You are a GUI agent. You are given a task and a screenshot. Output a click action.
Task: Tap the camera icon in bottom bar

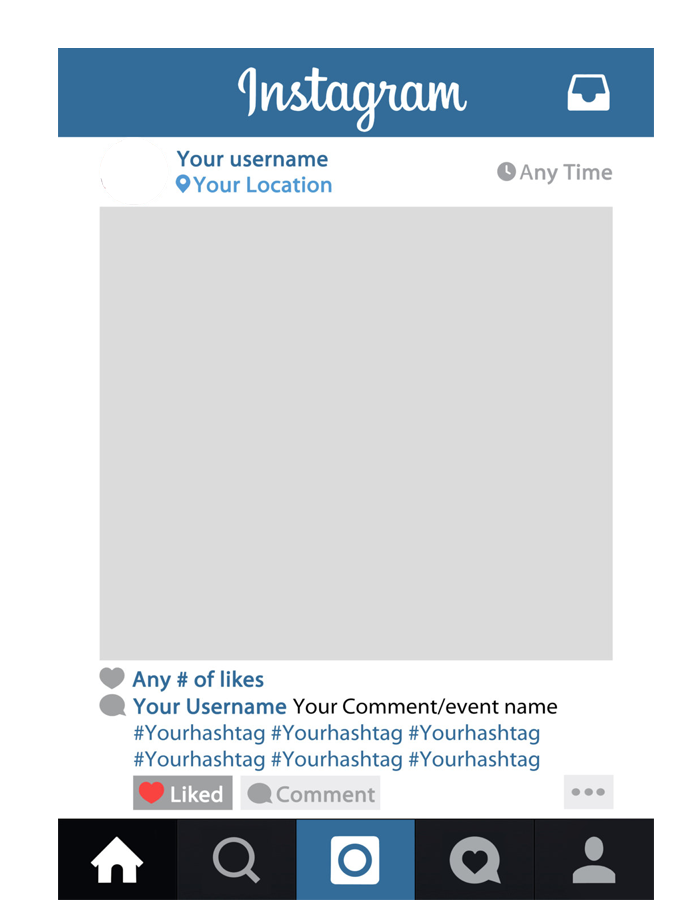pos(355,860)
